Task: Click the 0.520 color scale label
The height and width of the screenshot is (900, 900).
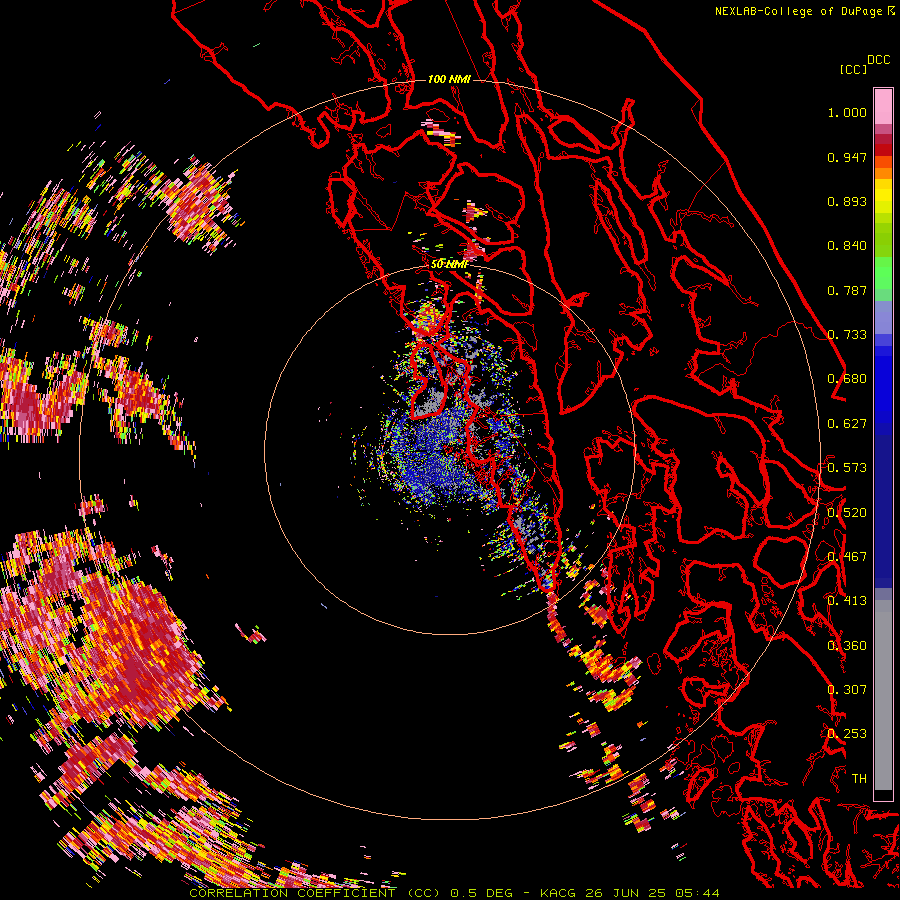Action: click(x=847, y=512)
